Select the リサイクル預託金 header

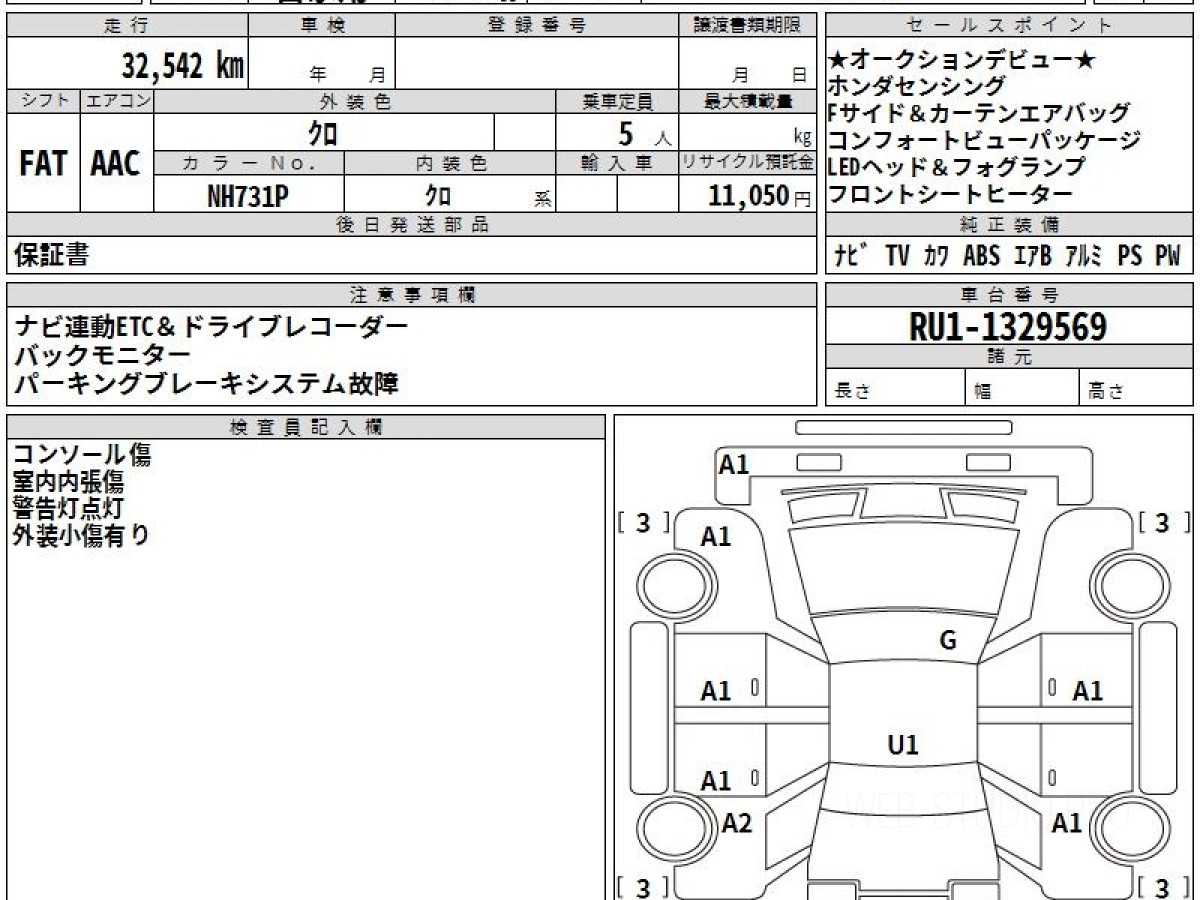[x=748, y=163]
